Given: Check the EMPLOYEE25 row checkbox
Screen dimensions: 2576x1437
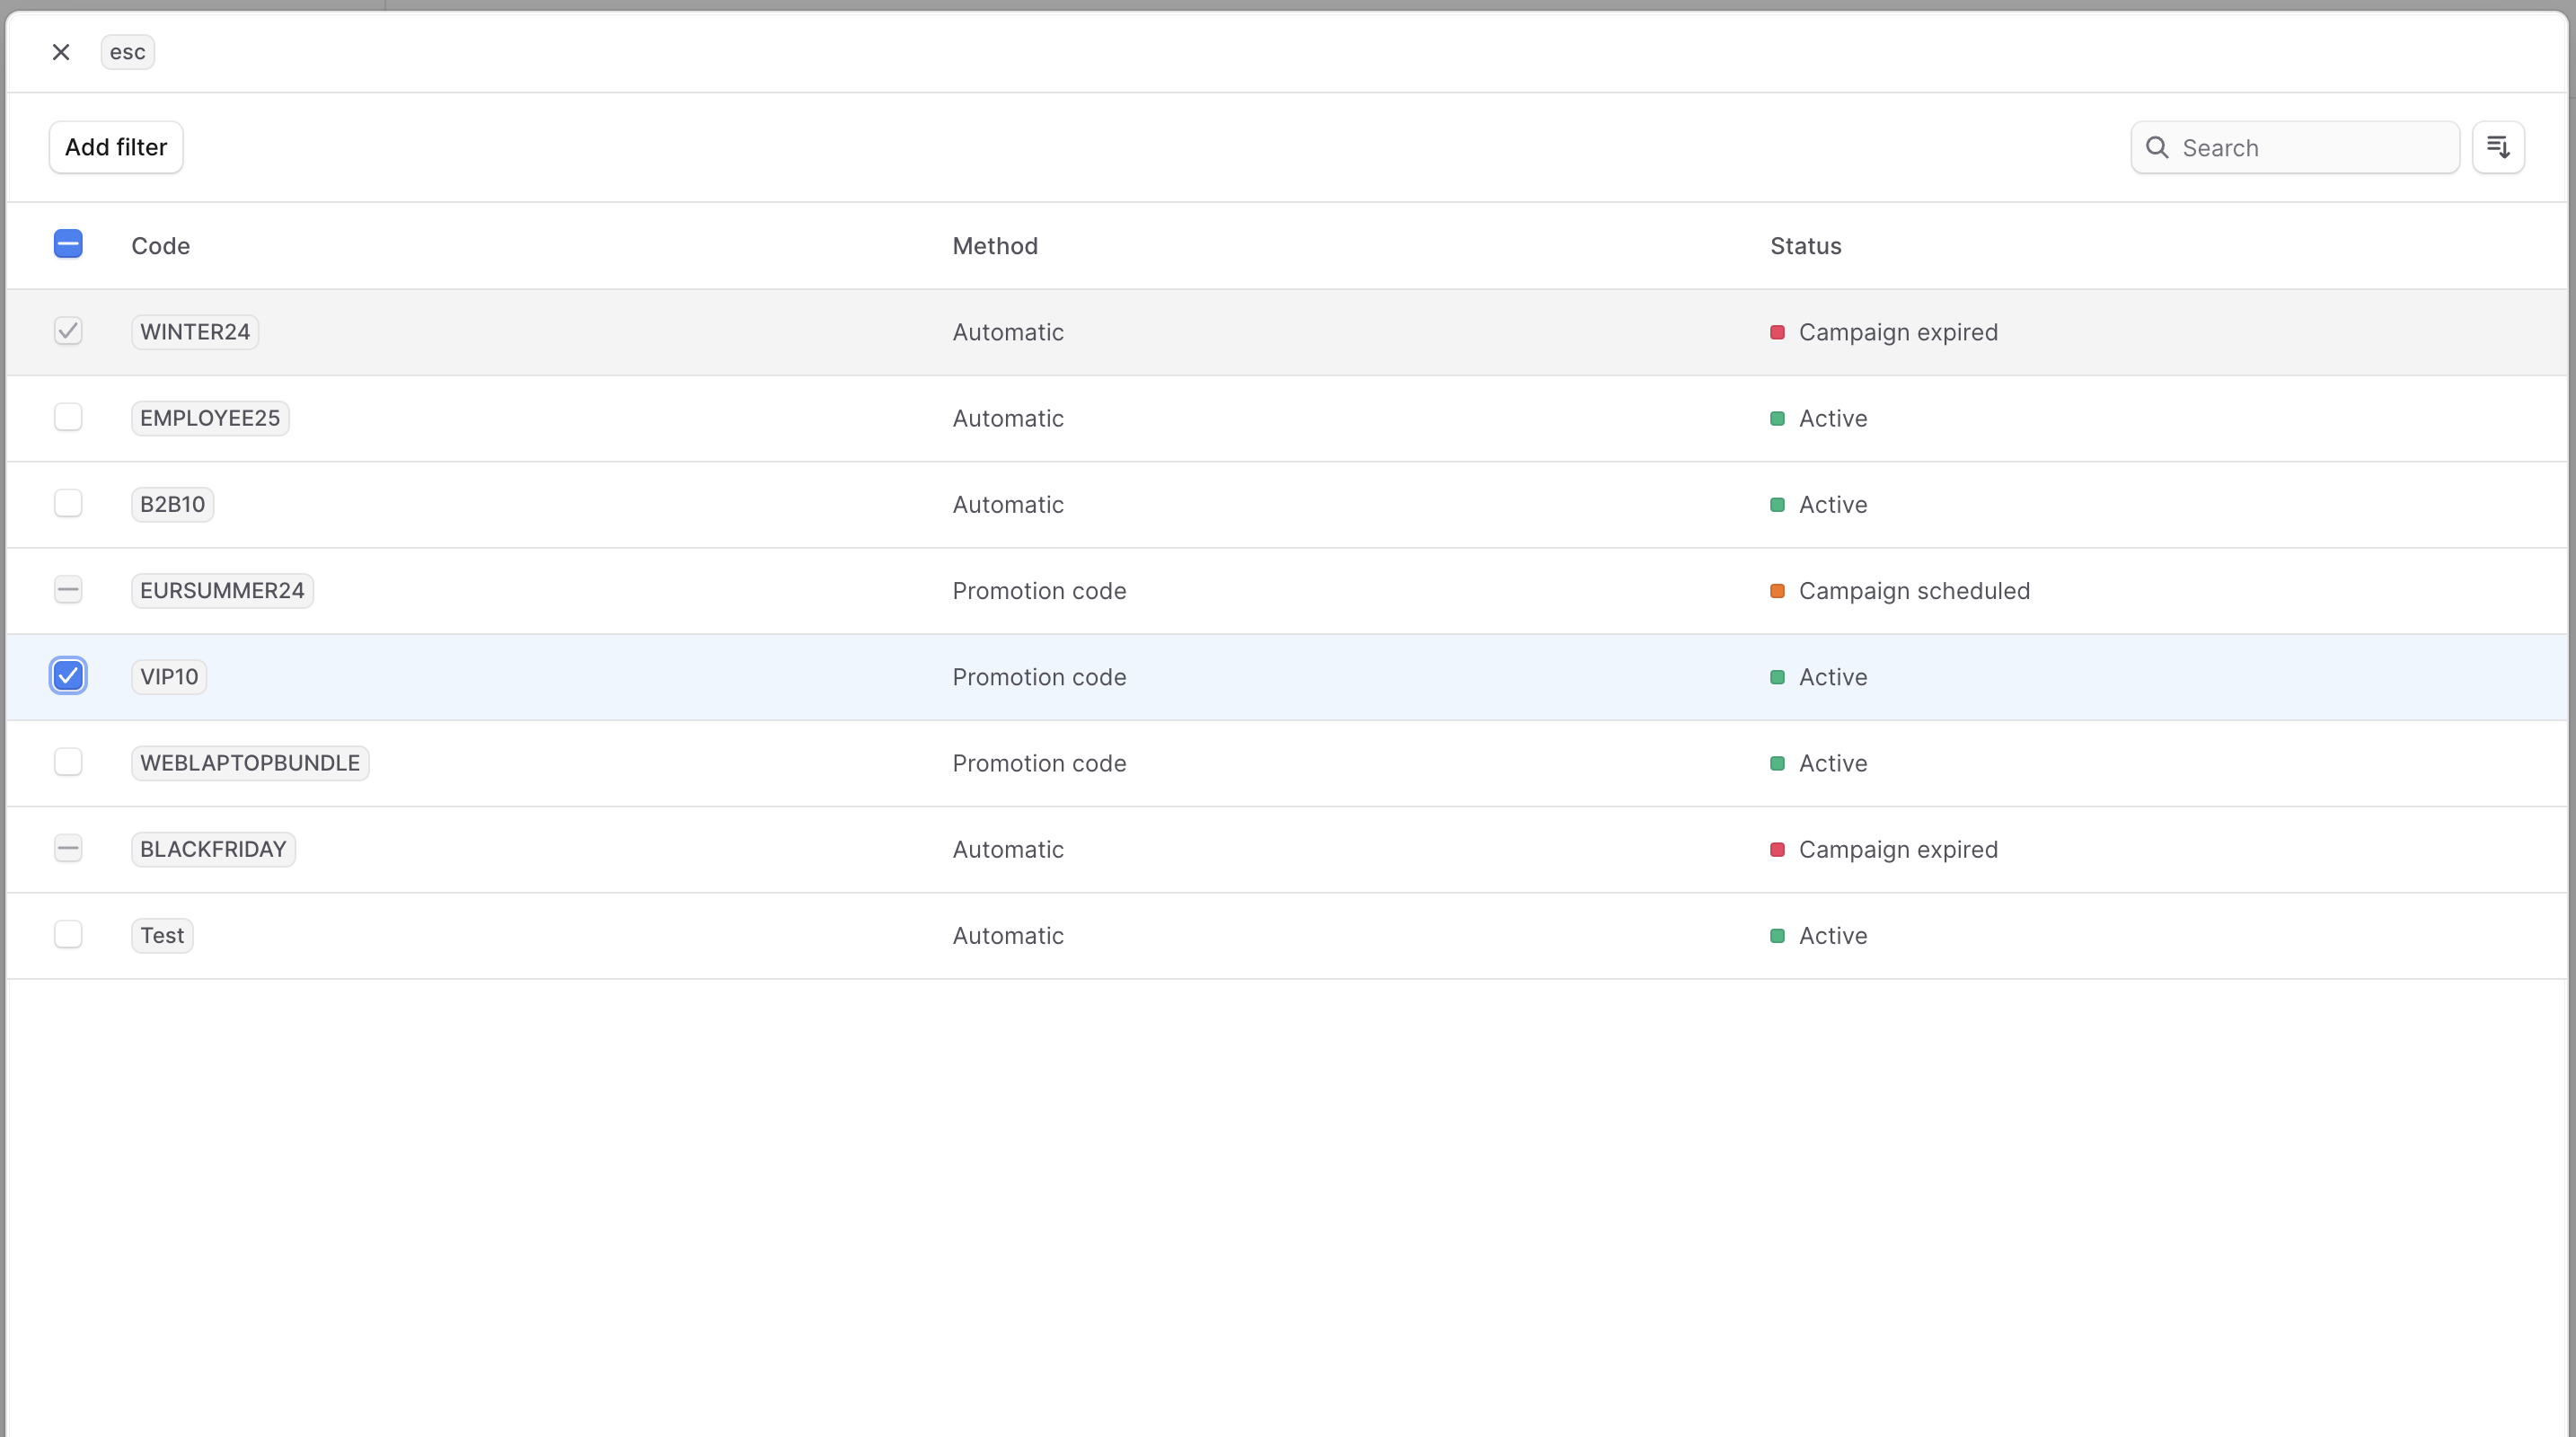Looking at the screenshot, I should (x=68, y=417).
